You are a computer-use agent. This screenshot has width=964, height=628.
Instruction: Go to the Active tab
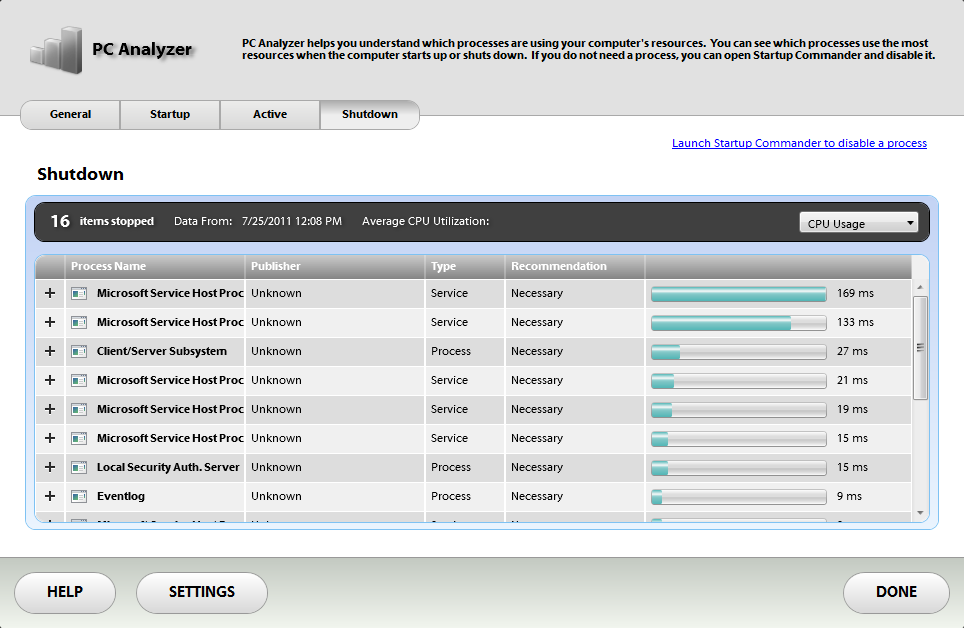coord(270,114)
